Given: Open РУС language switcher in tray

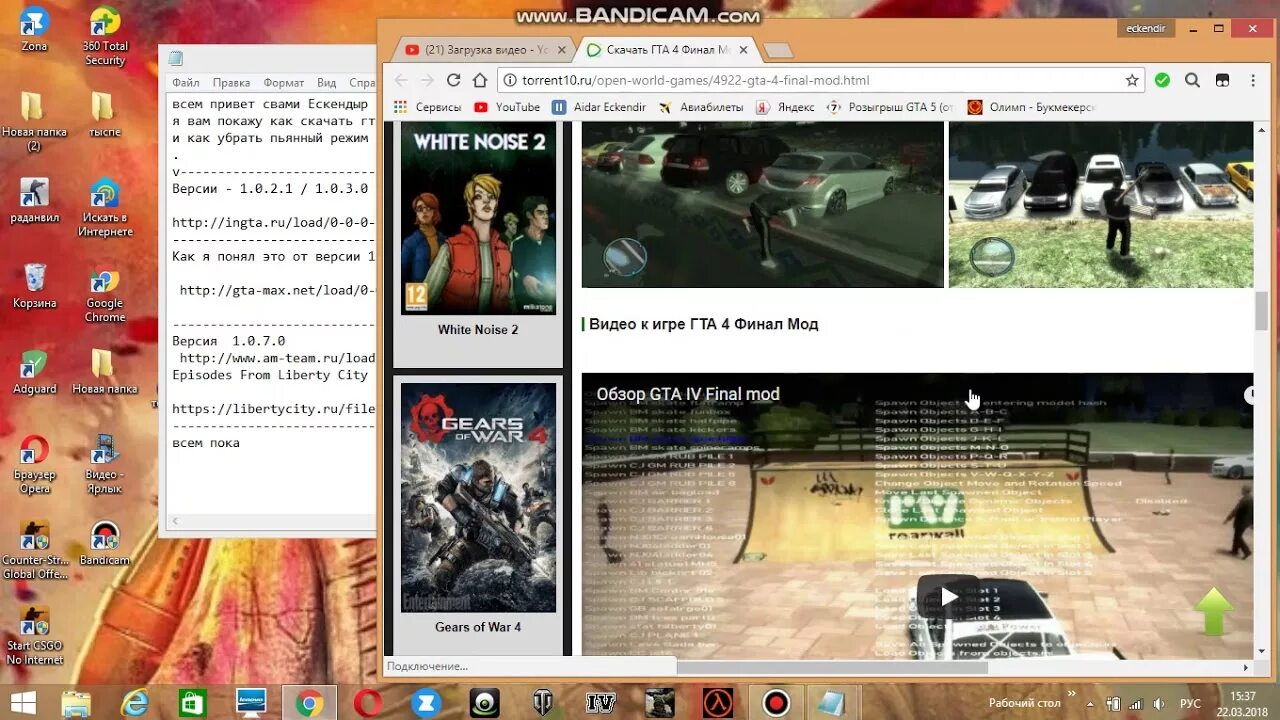Looking at the screenshot, I should coord(1190,703).
